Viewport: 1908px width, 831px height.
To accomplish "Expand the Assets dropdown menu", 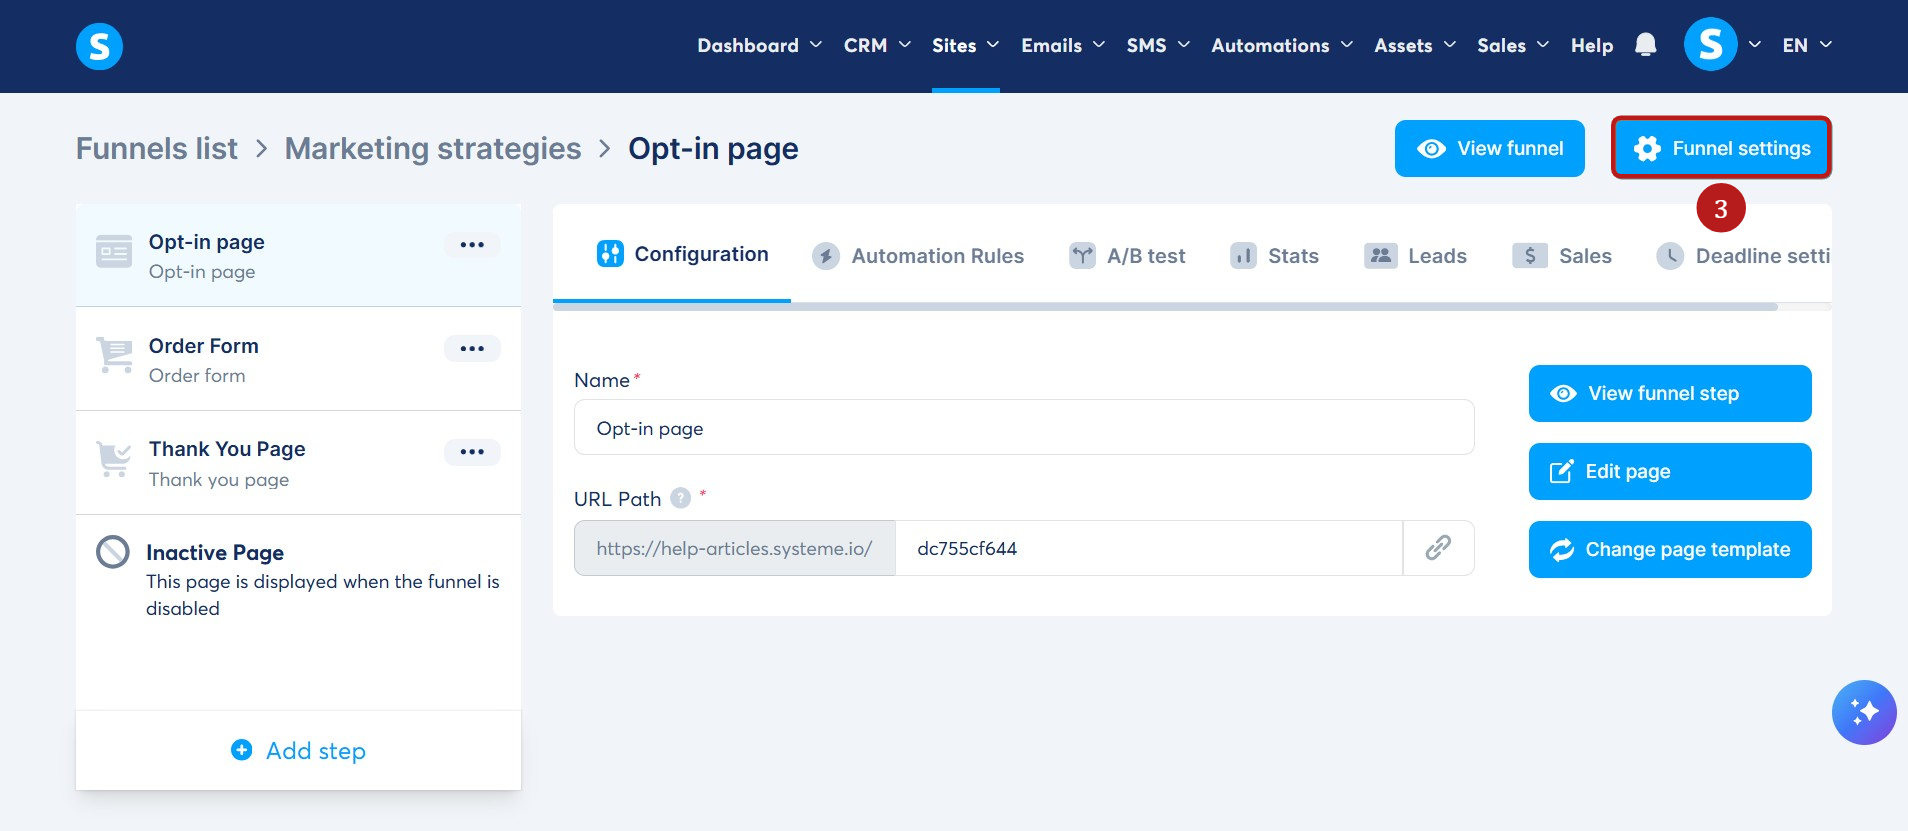I will [x=1415, y=46].
